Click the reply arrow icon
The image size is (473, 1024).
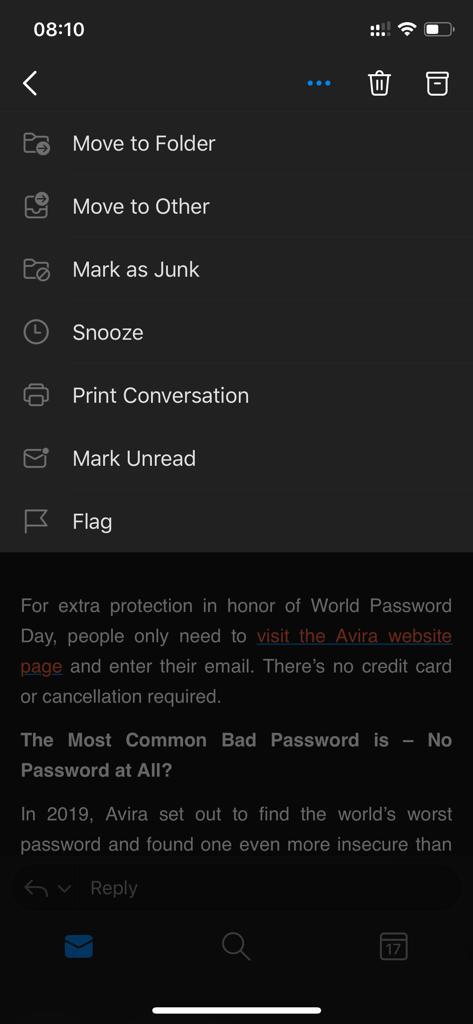coord(37,888)
